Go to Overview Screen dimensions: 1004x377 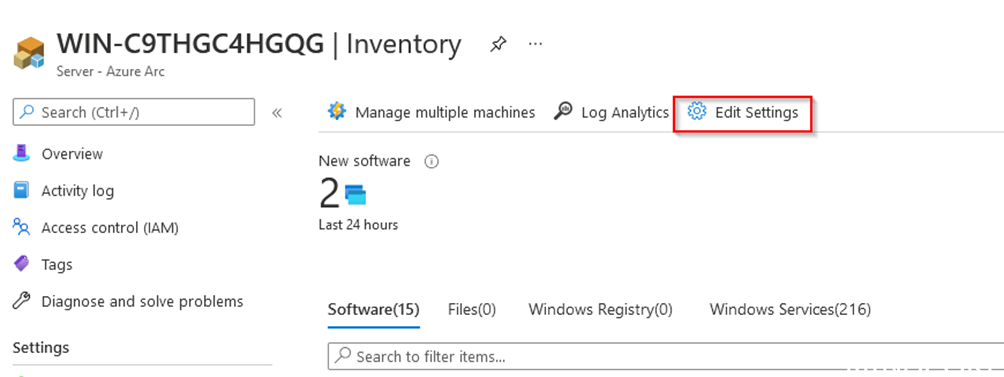click(x=72, y=154)
